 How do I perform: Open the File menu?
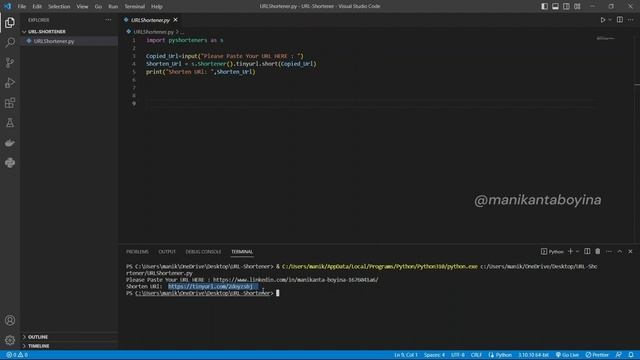[22, 7]
